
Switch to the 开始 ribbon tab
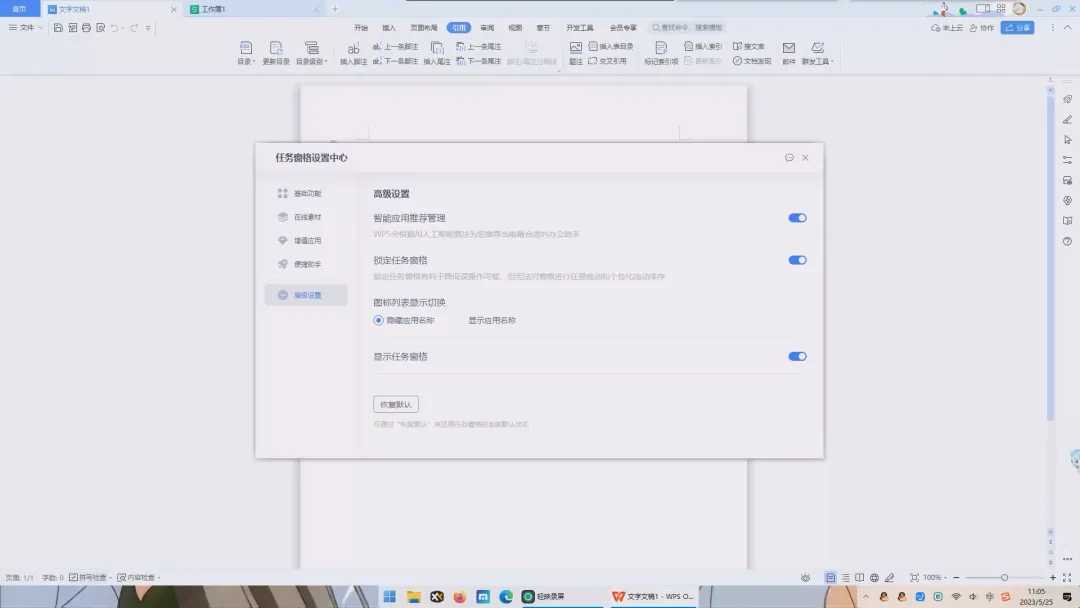(361, 28)
